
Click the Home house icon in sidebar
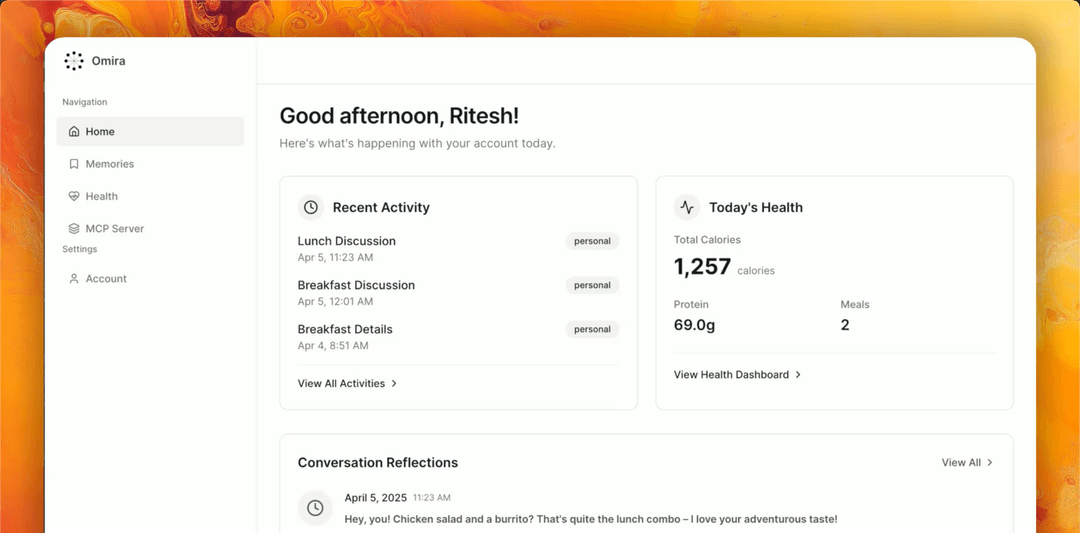74,132
